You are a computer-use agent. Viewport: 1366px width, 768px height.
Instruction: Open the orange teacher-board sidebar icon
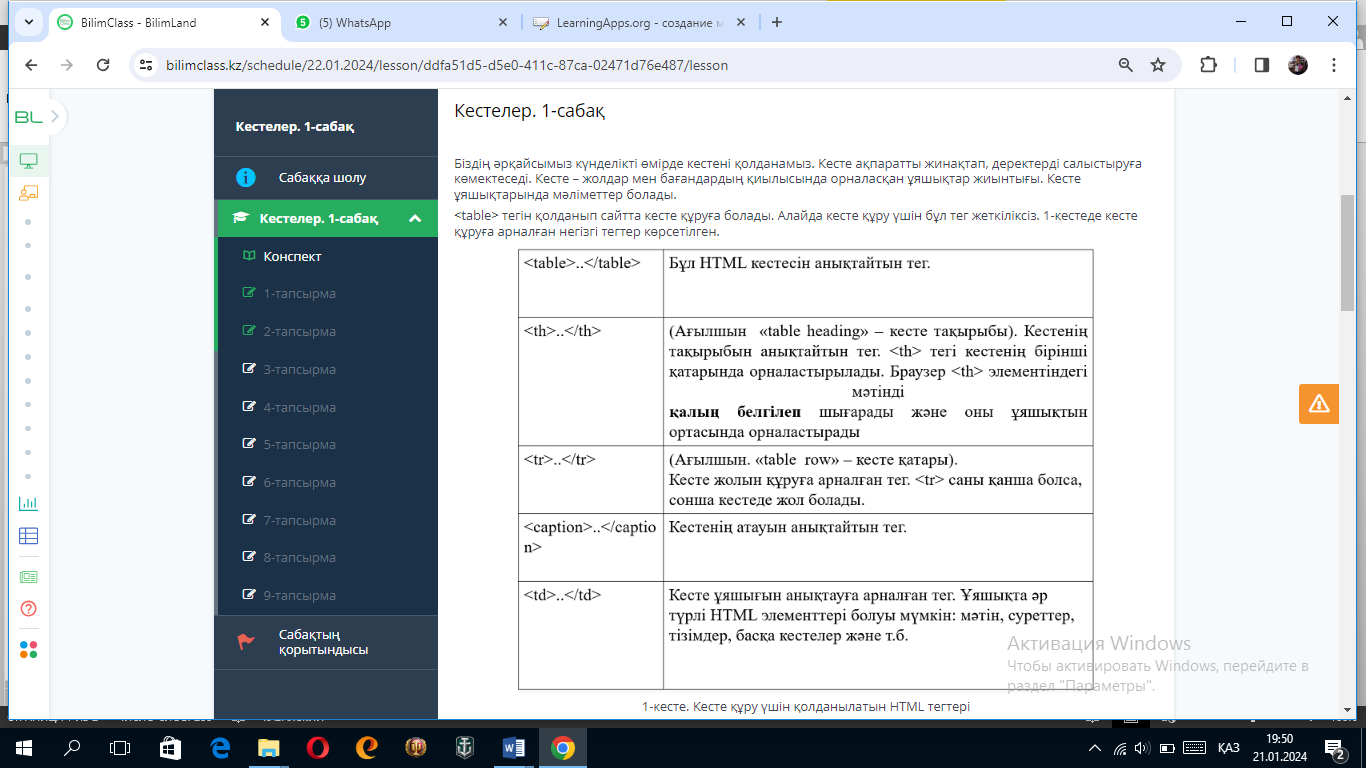28,192
